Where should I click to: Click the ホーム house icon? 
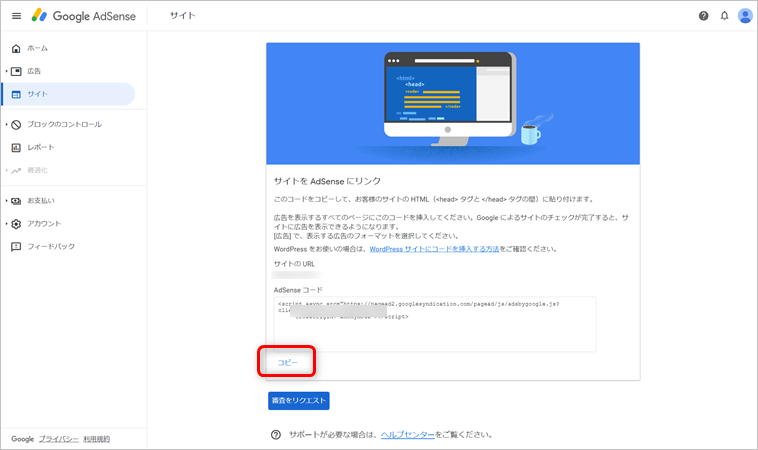pos(16,48)
